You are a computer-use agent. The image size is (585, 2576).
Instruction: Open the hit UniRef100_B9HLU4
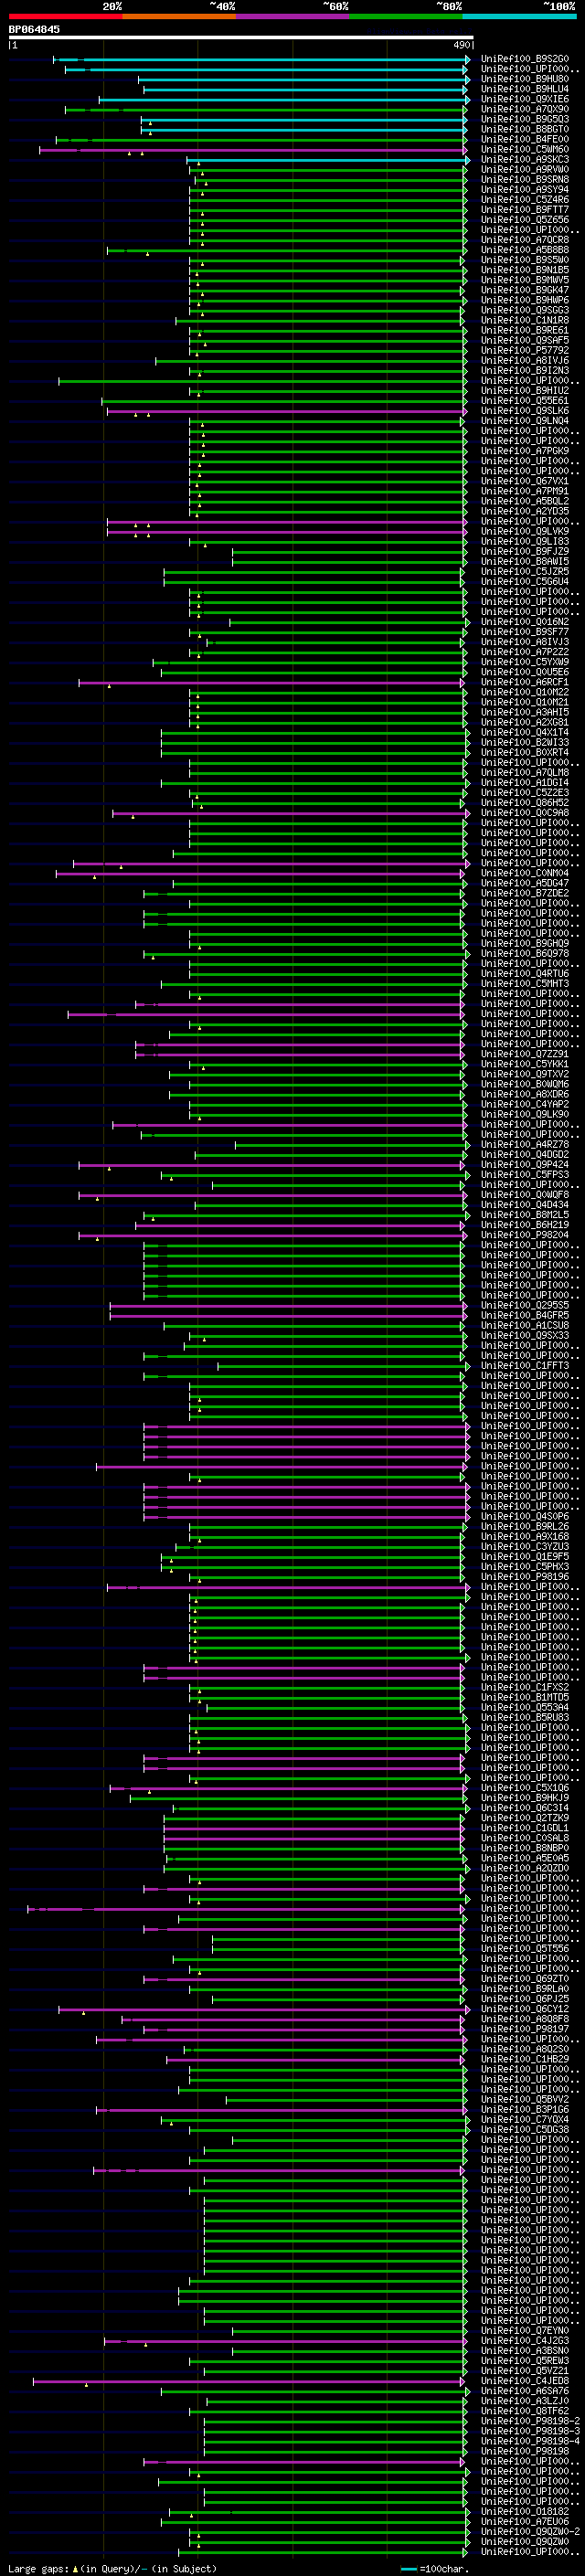[x=525, y=89]
